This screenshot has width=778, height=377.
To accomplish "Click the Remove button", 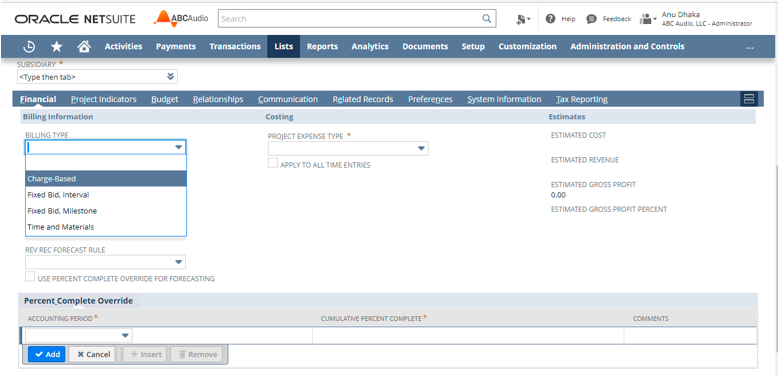I will [x=197, y=354].
